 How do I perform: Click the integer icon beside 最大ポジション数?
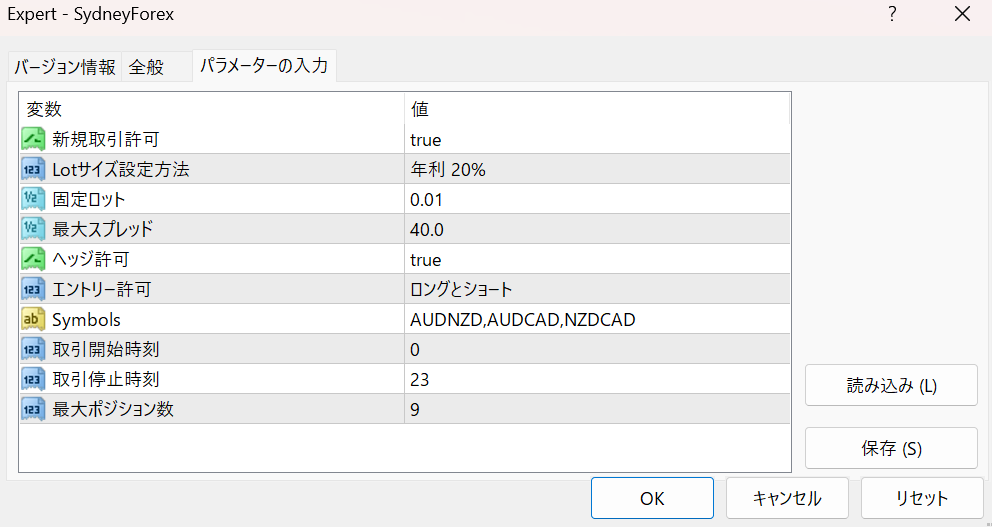click(34, 409)
